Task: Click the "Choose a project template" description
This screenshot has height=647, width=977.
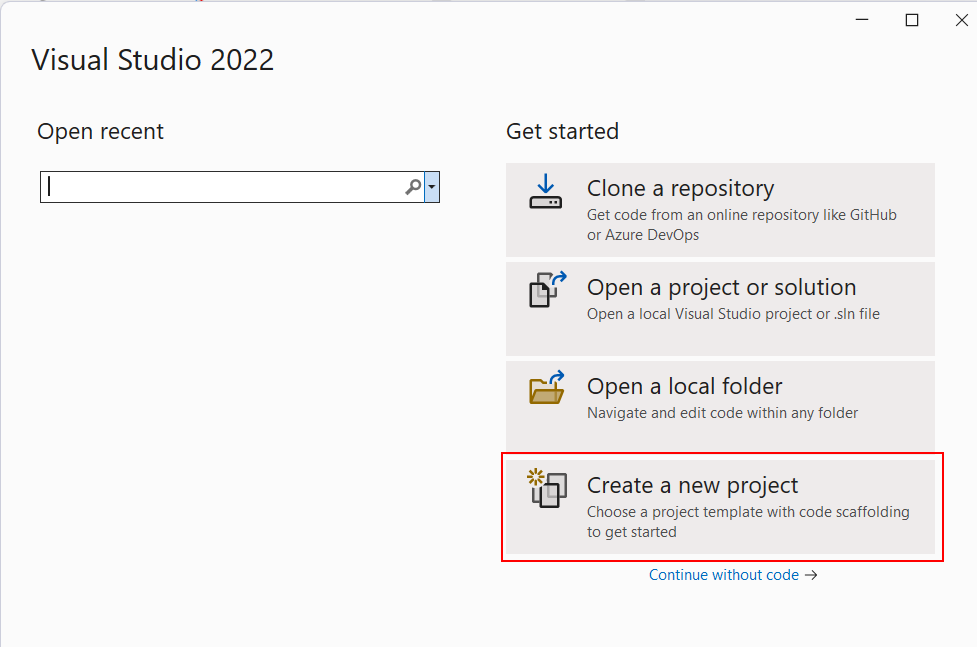Action: [748, 522]
